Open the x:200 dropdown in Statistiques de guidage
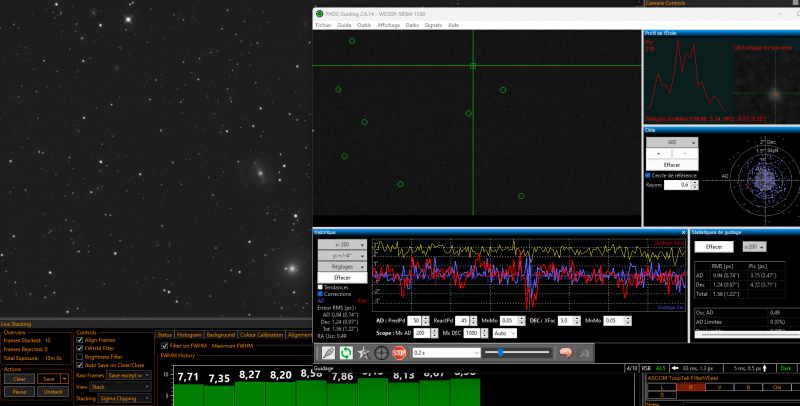Image resolution: width=800 pixels, height=406 pixels. pyautogui.click(x=755, y=247)
